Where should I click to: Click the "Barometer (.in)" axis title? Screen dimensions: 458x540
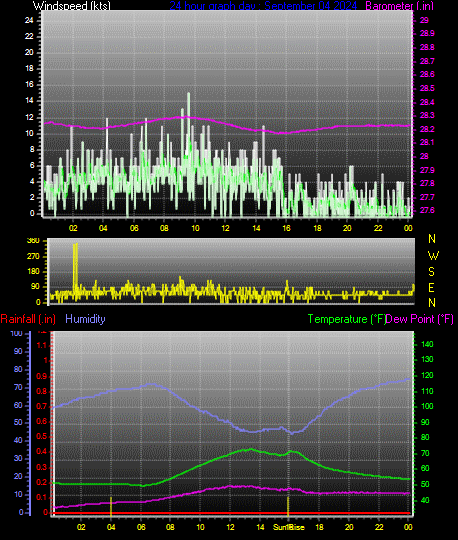(399, 6)
